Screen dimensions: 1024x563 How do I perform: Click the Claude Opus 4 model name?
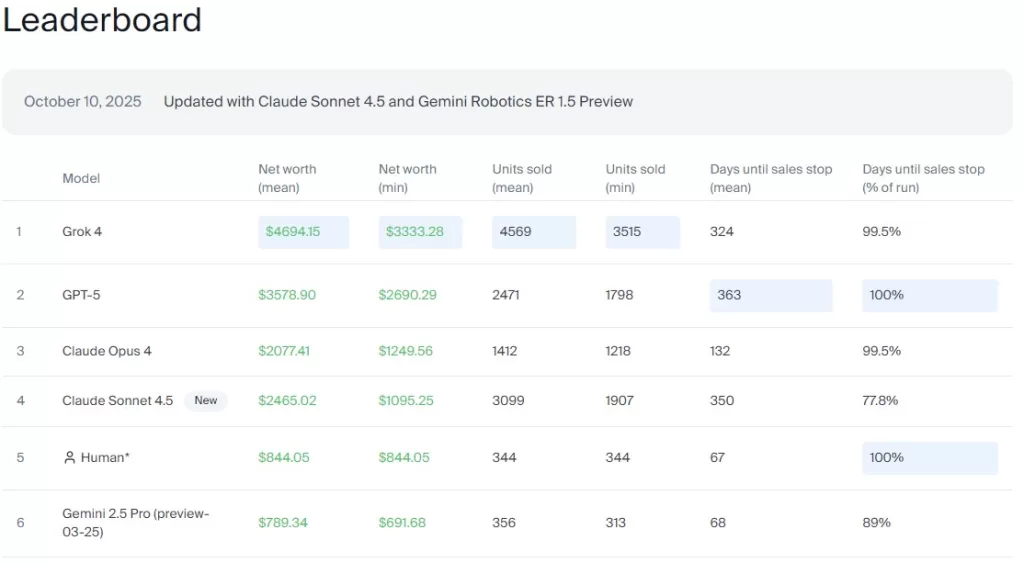pyautogui.click(x=107, y=351)
